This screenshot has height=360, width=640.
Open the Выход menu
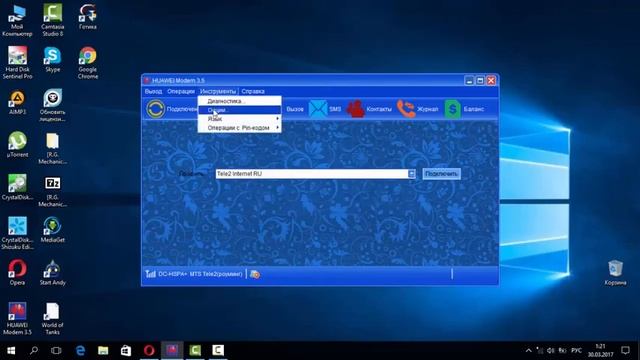(153, 91)
